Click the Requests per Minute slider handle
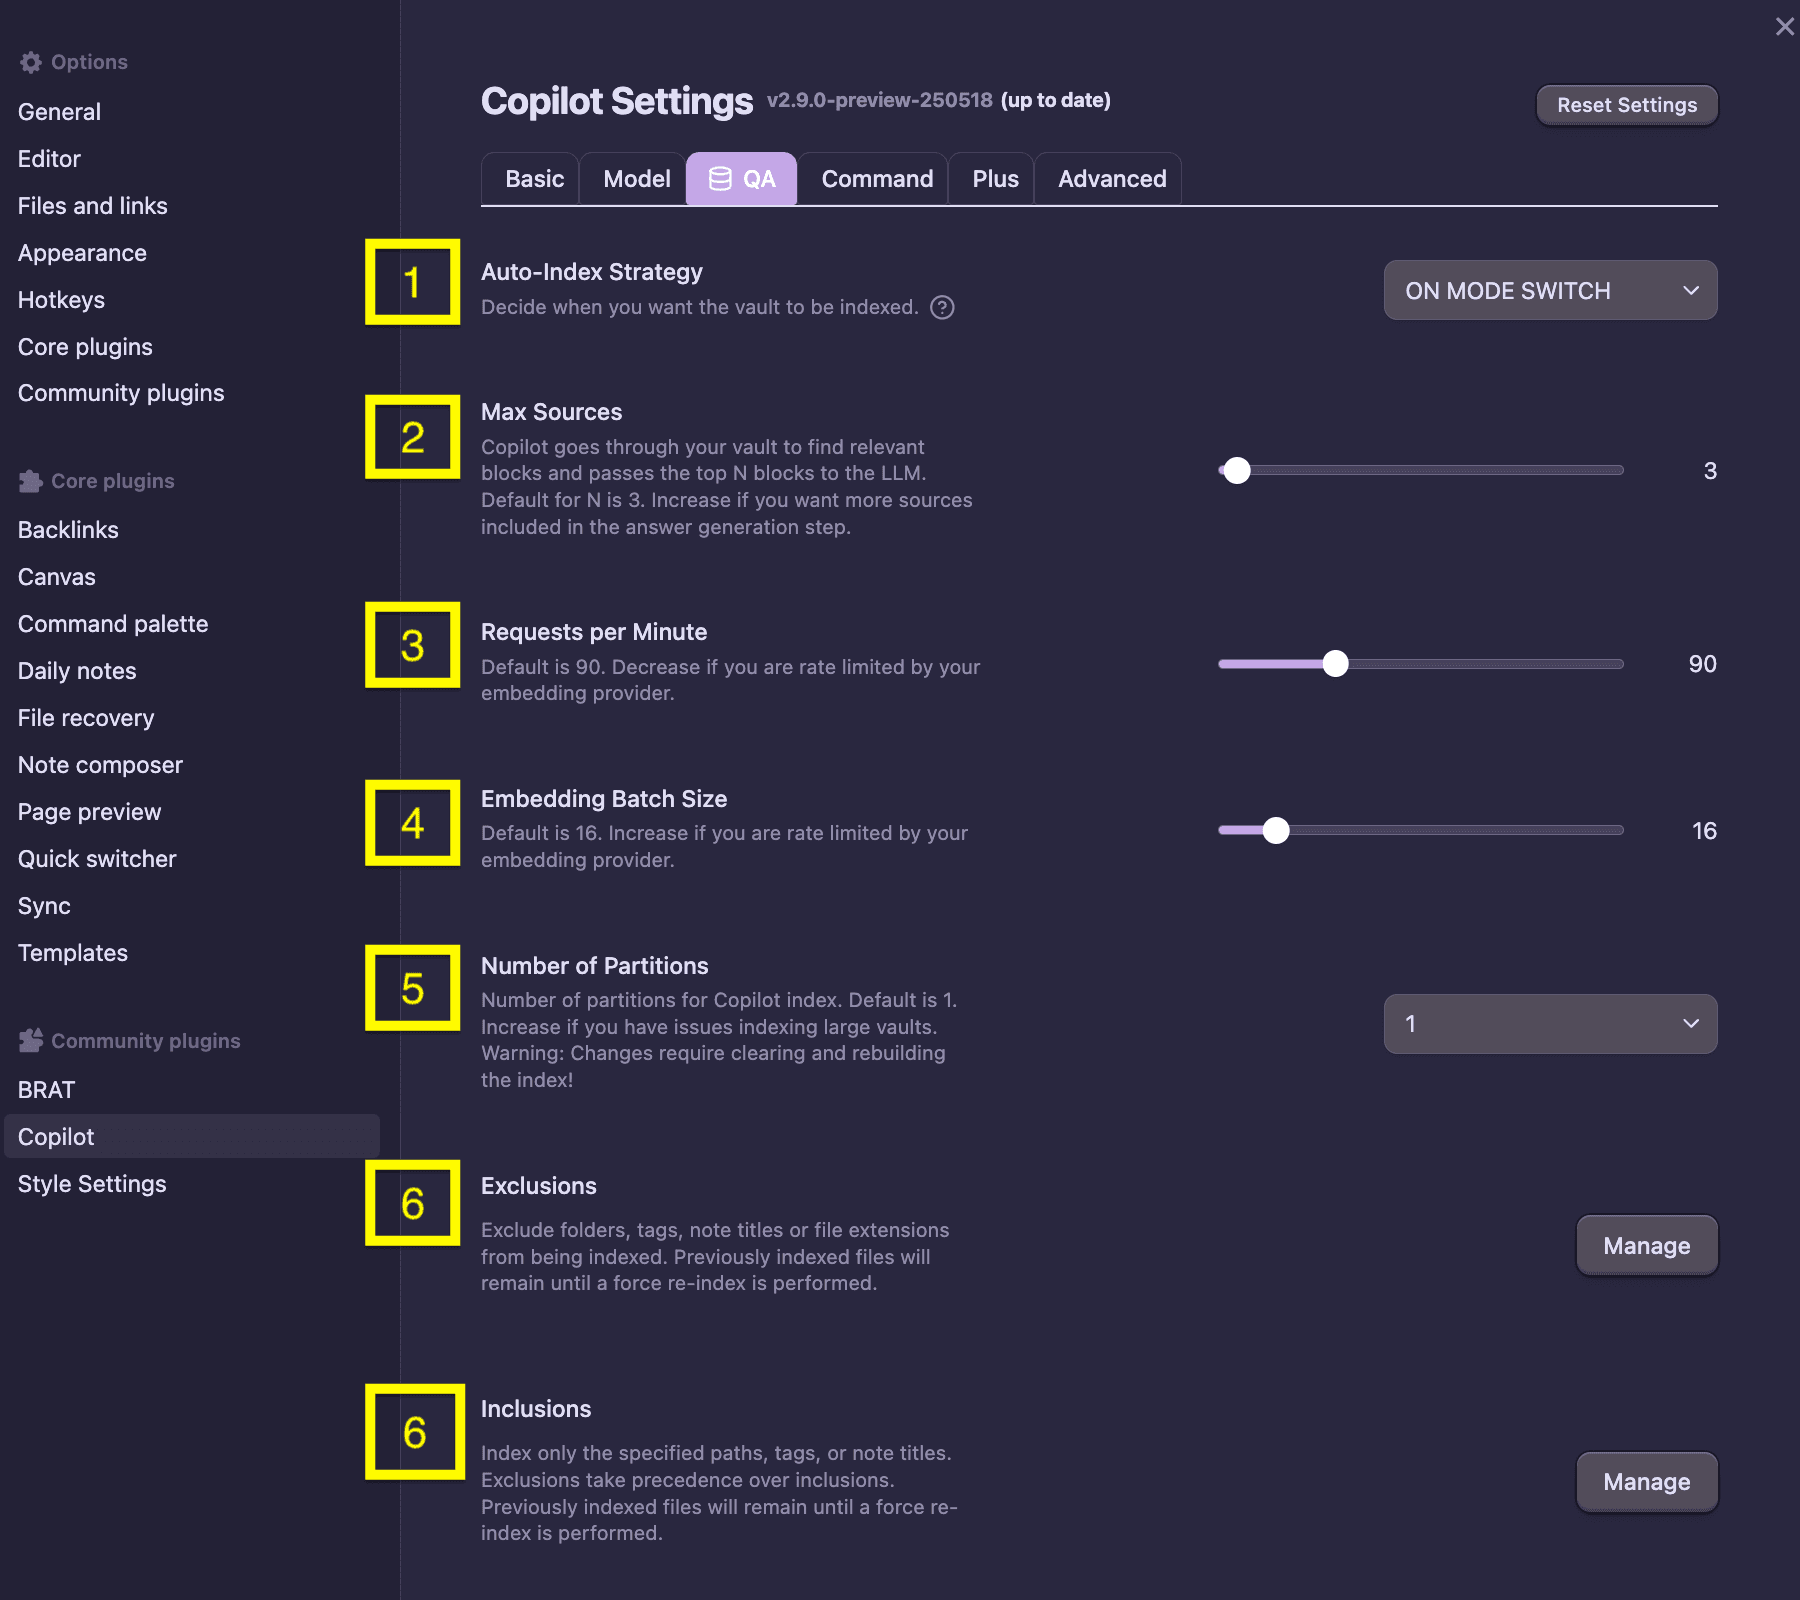 point(1334,663)
